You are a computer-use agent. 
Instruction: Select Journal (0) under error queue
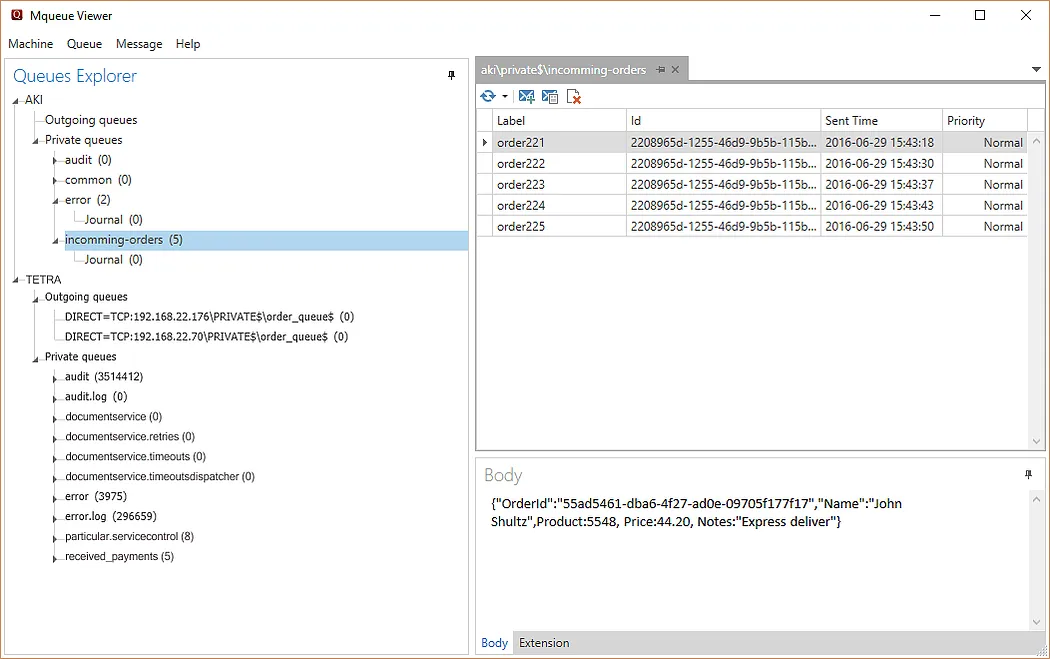pos(114,220)
